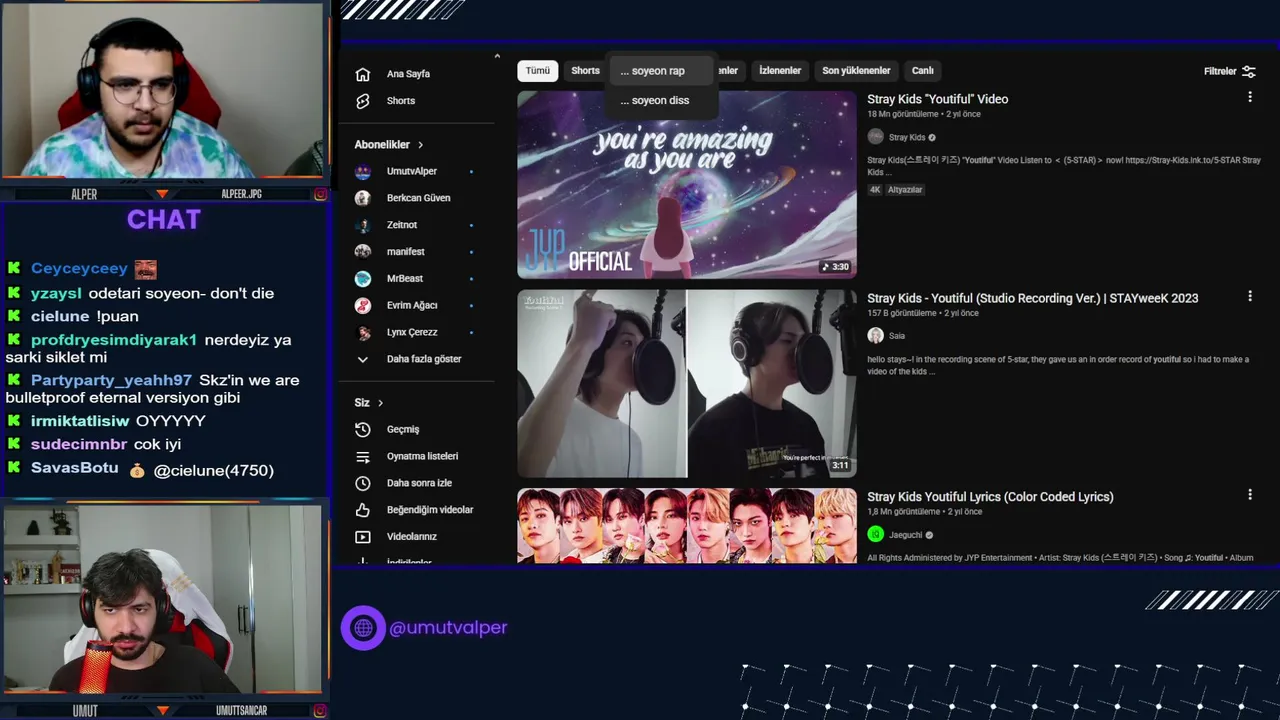Open Lynx Çerezz channel avatar
Screen dimensions: 1280x720
(363, 332)
